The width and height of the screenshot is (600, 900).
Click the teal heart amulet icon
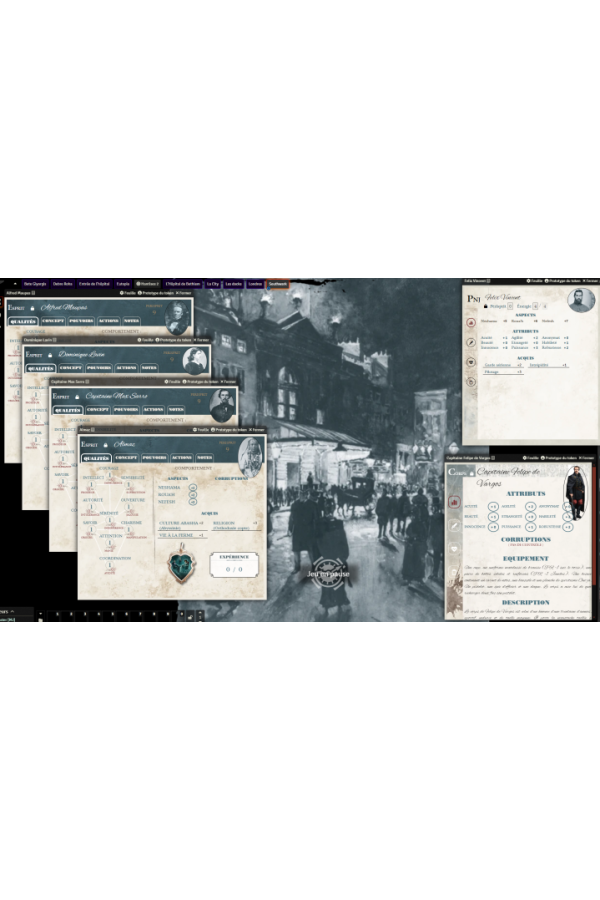[x=180, y=565]
